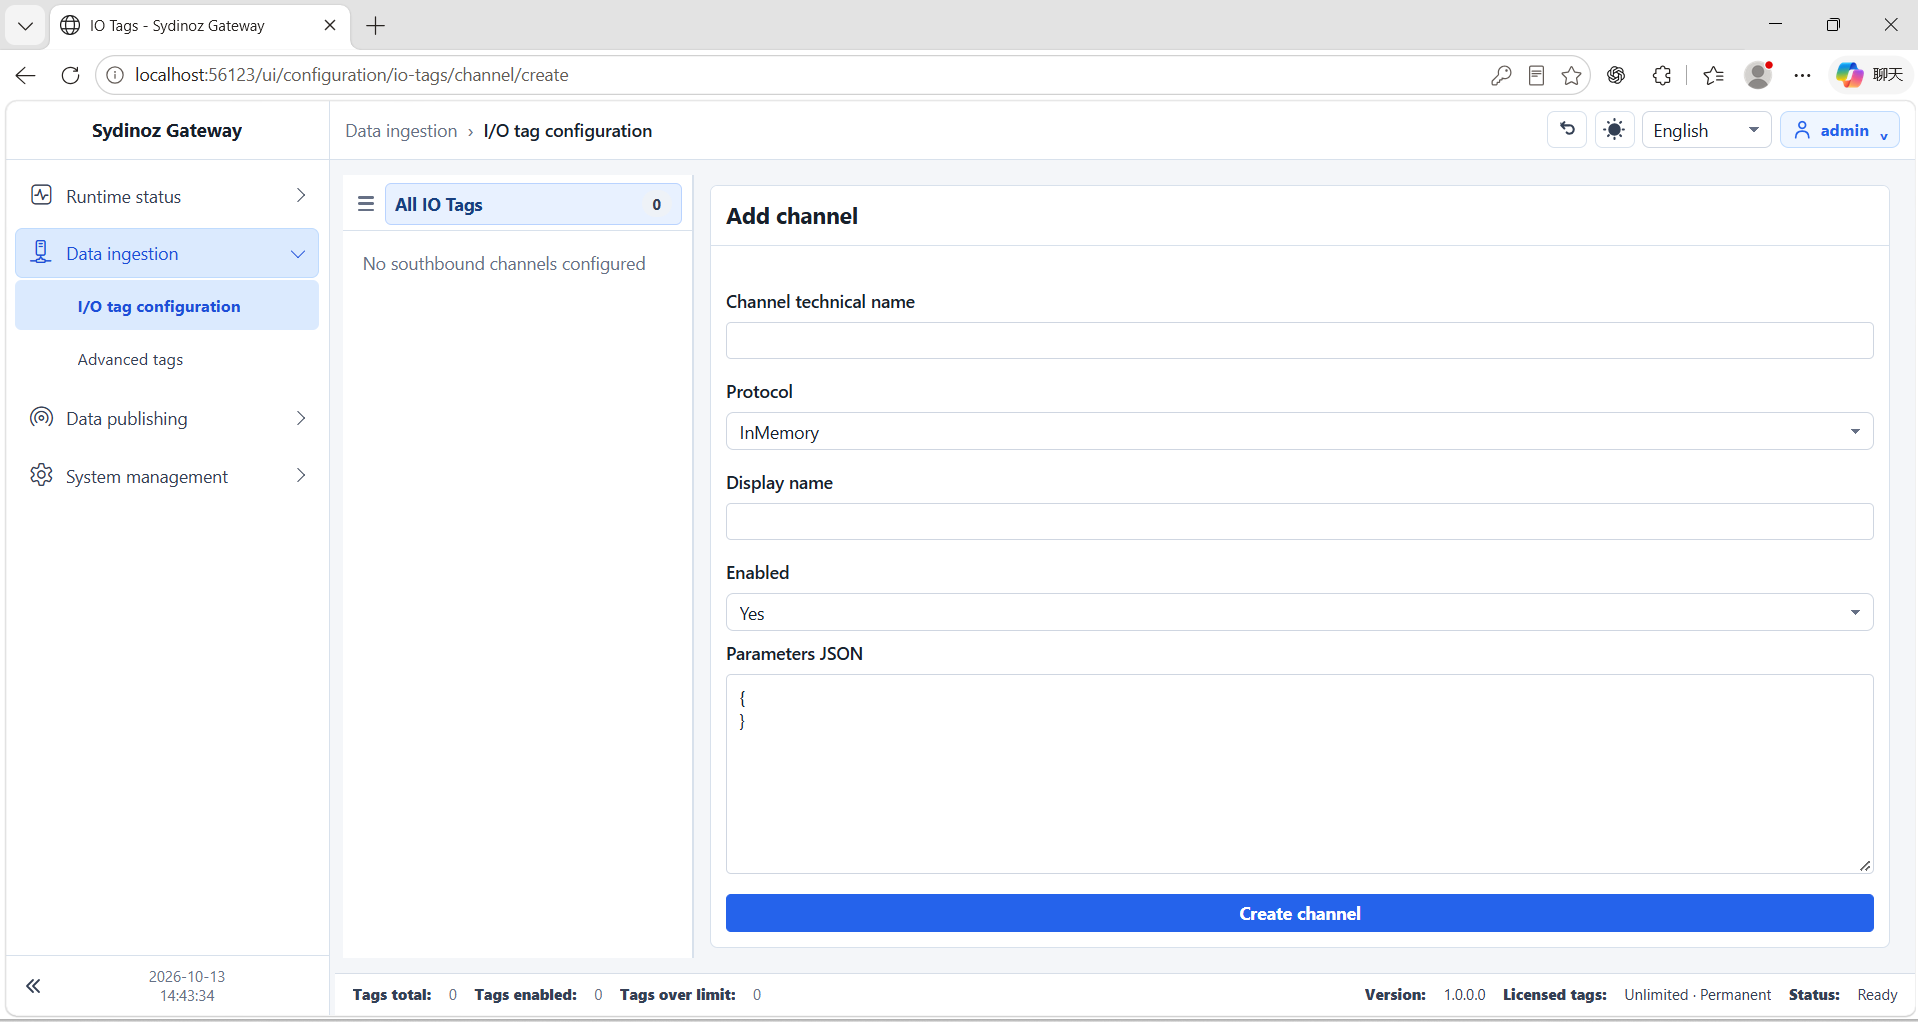Screen dimensions: 1918x1022
Task: Collapse the sidebar with double-chevron icon
Action: point(33,986)
